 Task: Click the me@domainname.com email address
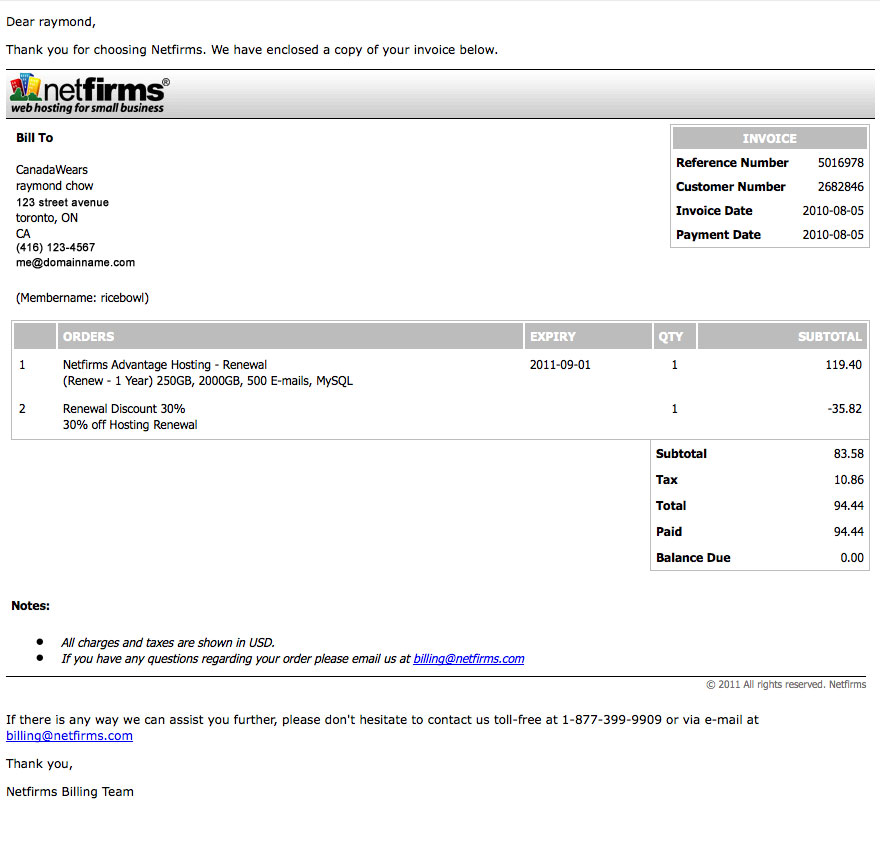click(x=75, y=263)
